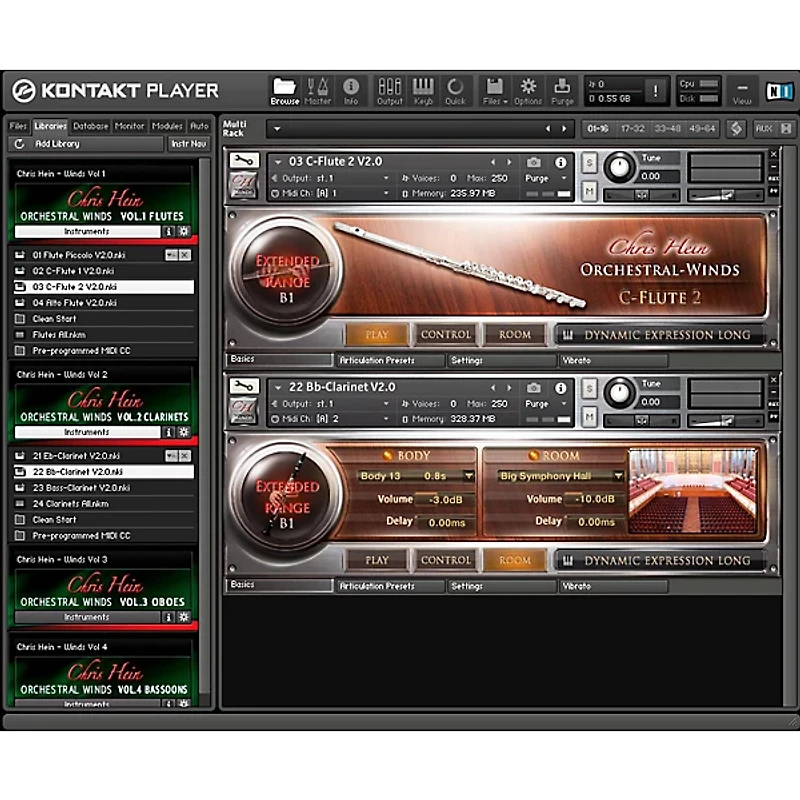Open the PLAY page on Bb-Clarinet
The height and width of the screenshot is (800, 800).
[377, 560]
